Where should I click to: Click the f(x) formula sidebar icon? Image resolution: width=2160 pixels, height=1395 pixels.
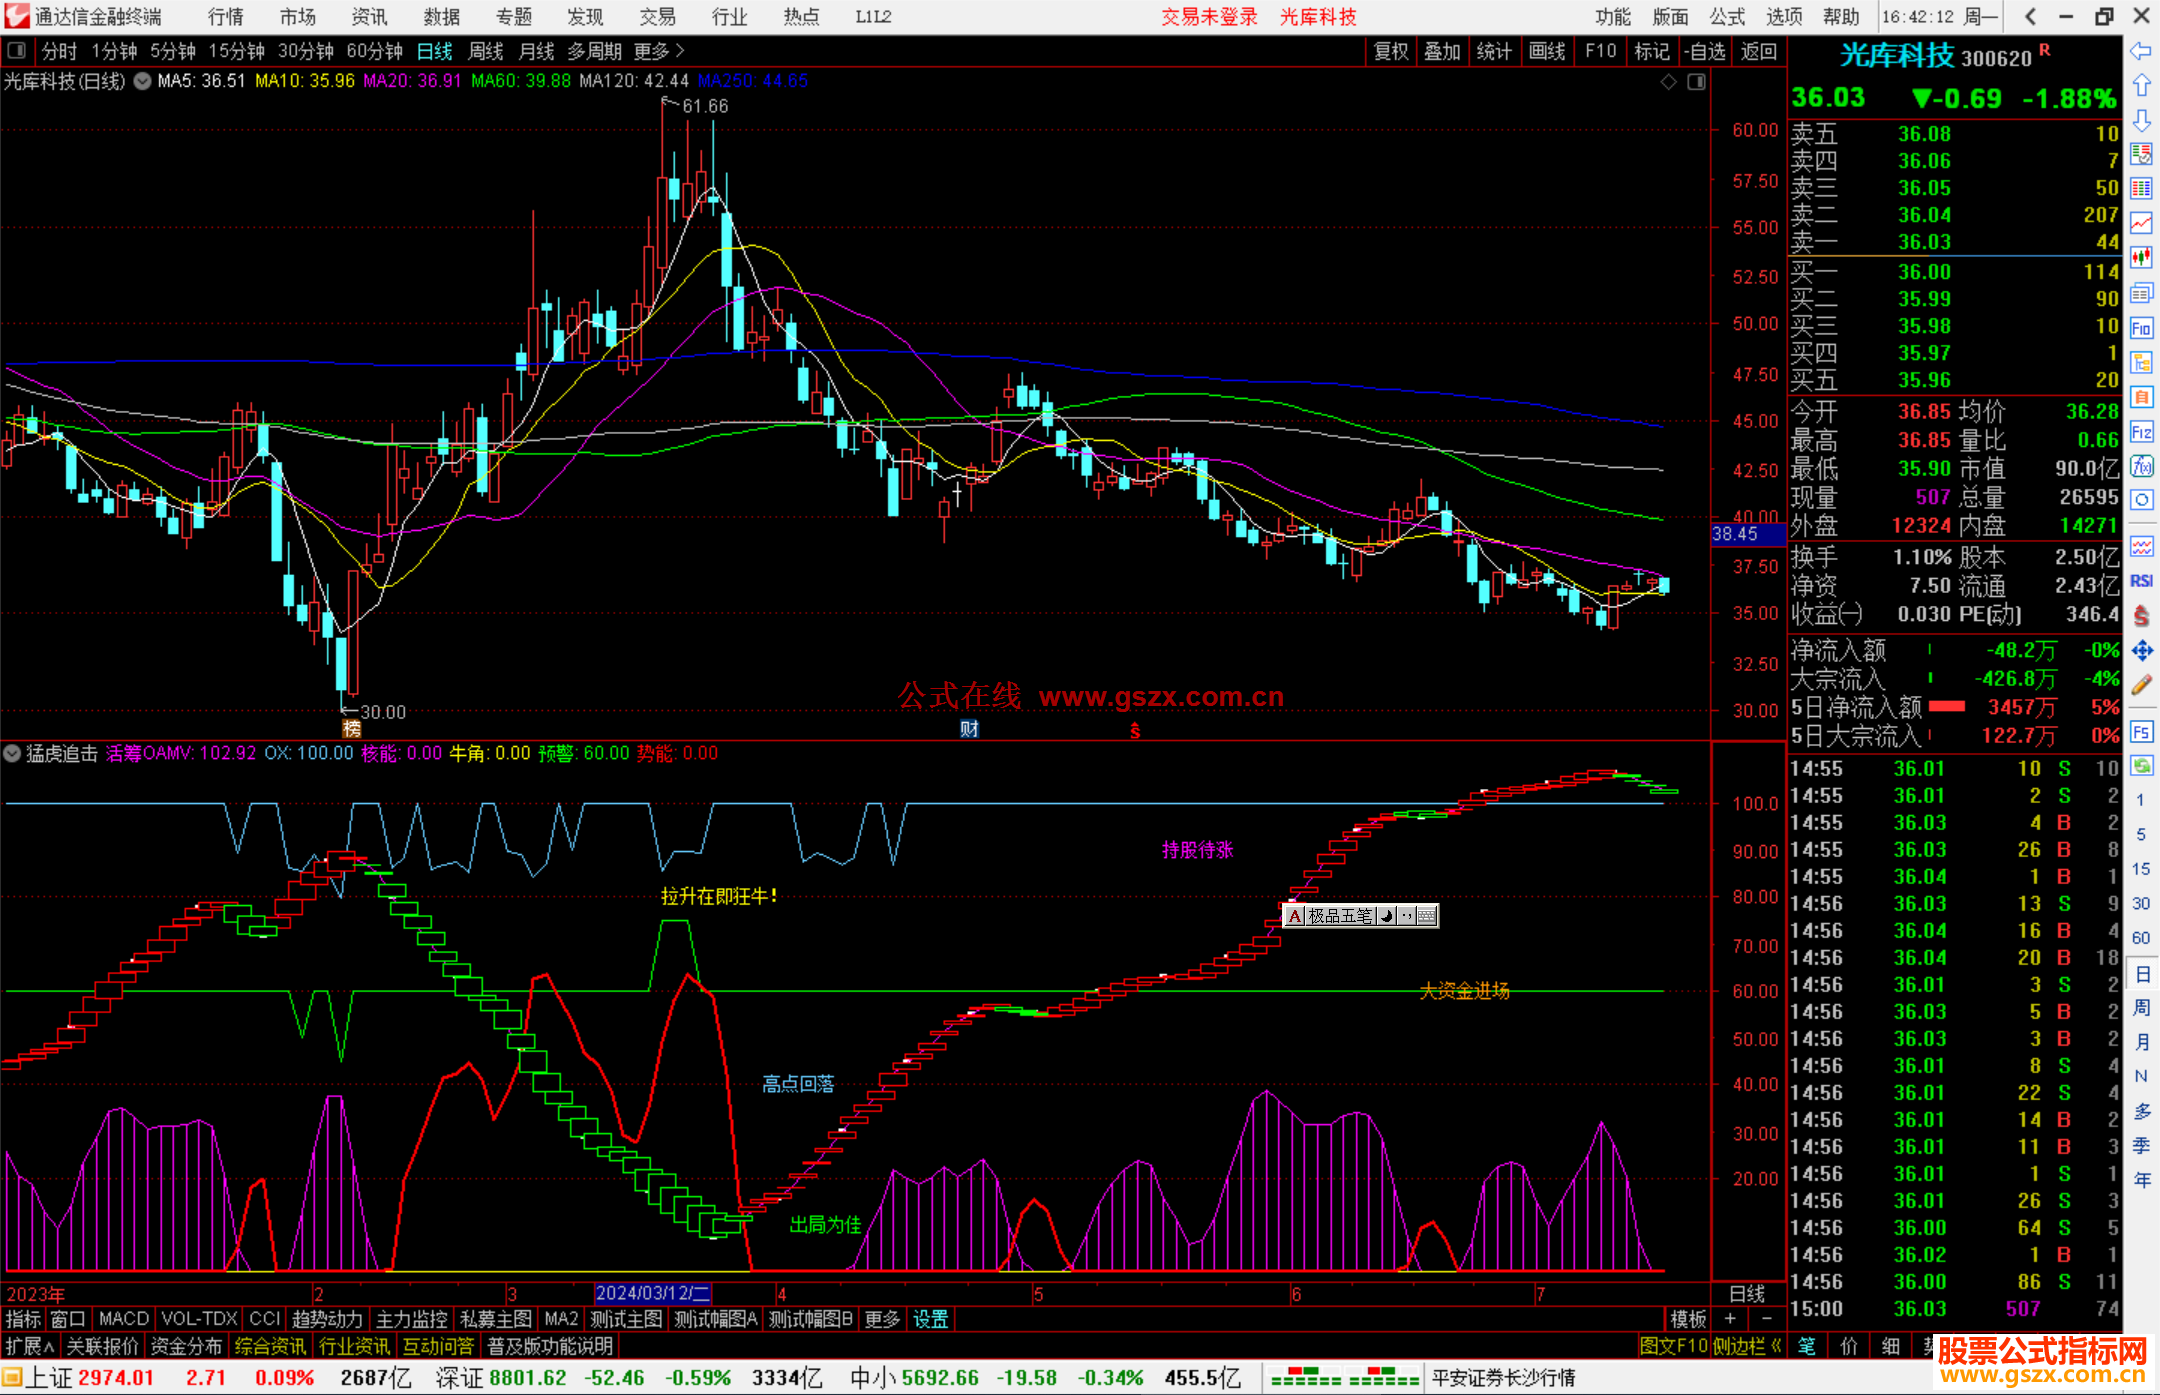(2141, 466)
